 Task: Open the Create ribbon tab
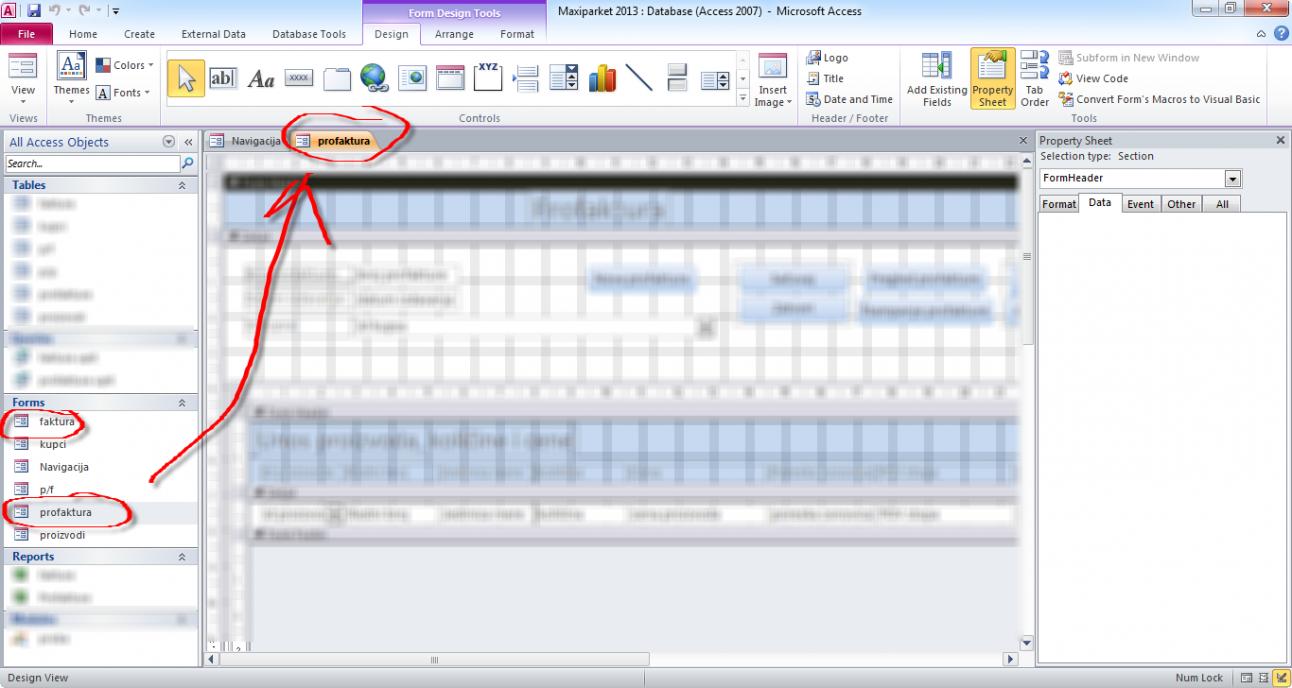point(139,34)
